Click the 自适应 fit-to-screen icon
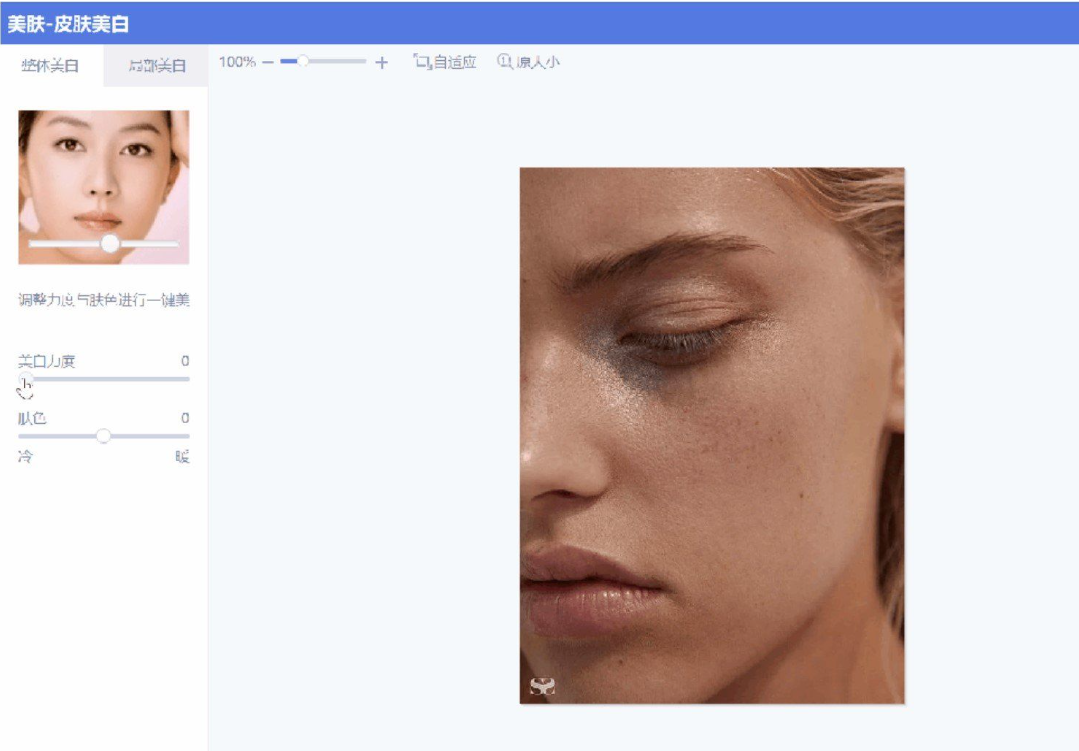The height and width of the screenshot is (751, 1079). click(x=421, y=61)
